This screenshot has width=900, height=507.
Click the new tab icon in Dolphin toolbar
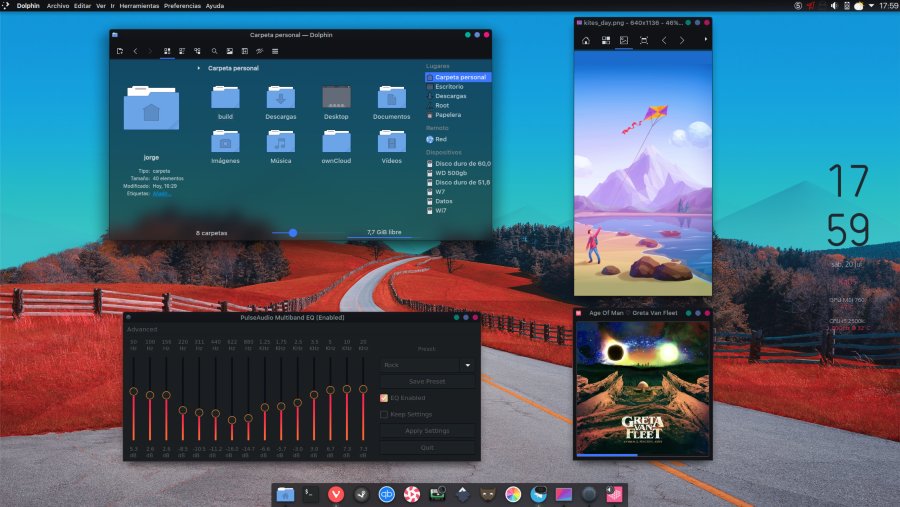click(x=119, y=51)
